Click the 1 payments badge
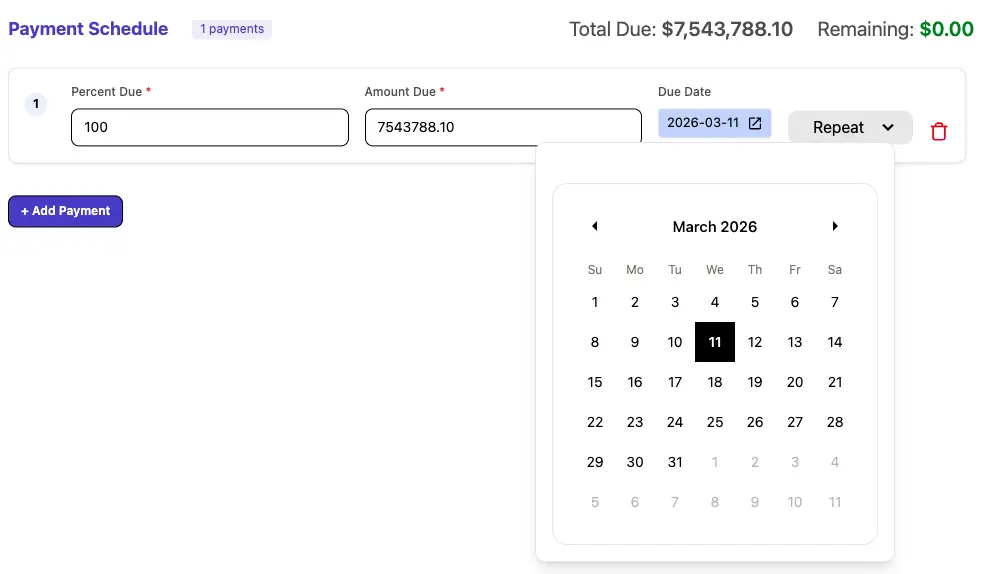Screen dimensions: 986x574 (232, 29)
